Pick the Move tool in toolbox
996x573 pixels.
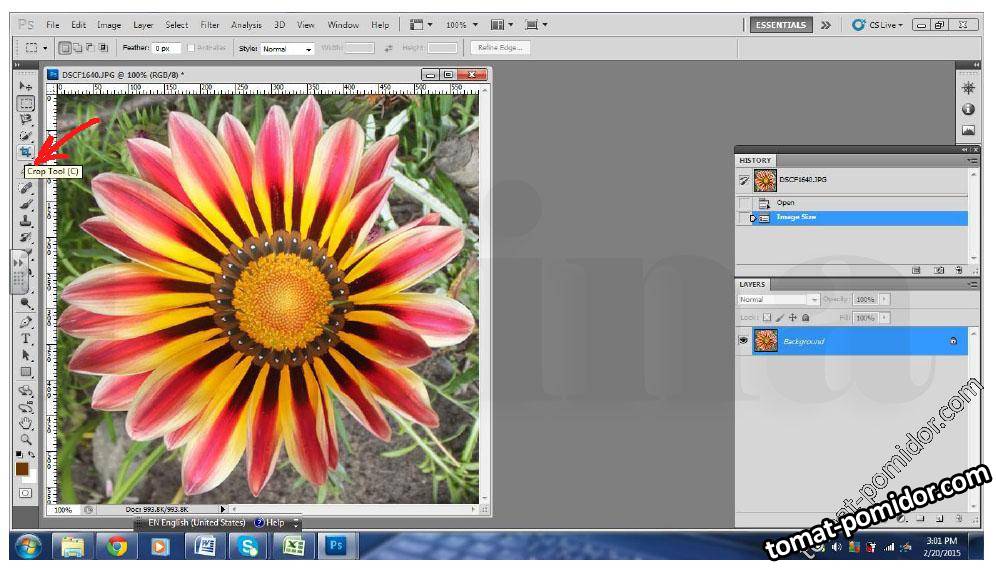pyautogui.click(x=25, y=86)
